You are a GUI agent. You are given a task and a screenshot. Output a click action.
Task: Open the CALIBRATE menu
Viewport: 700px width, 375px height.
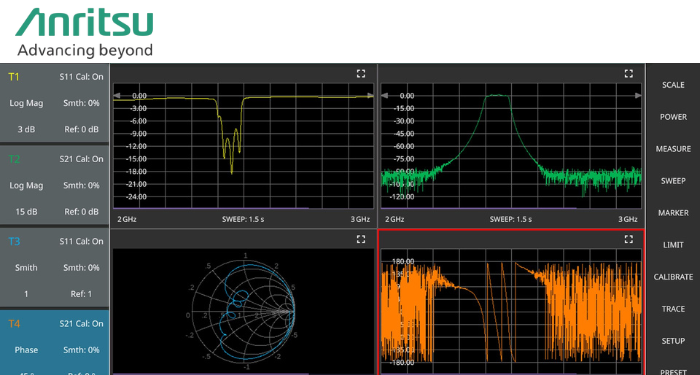[673, 277]
